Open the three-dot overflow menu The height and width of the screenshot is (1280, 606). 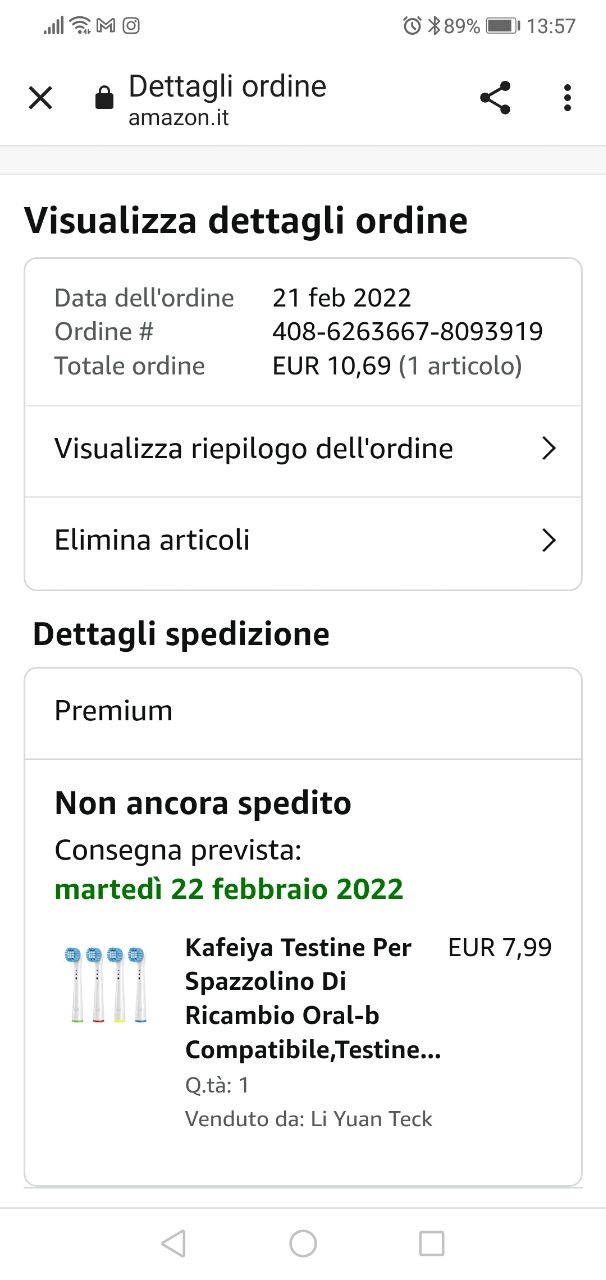(x=567, y=98)
